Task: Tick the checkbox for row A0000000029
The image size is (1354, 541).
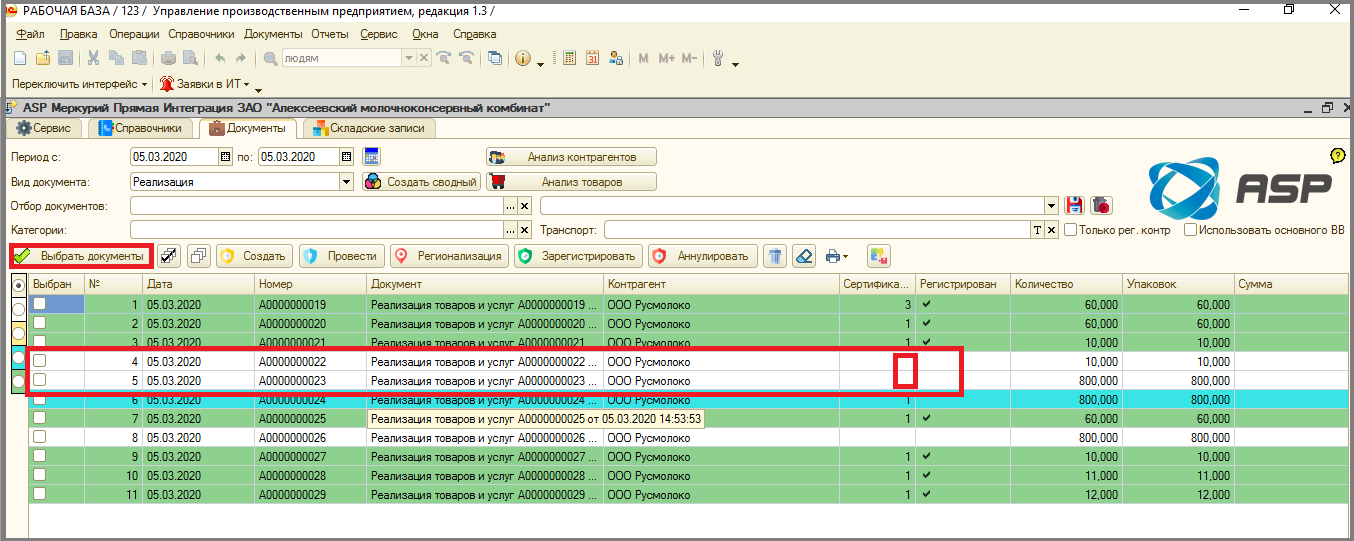Action: [40, 494]
